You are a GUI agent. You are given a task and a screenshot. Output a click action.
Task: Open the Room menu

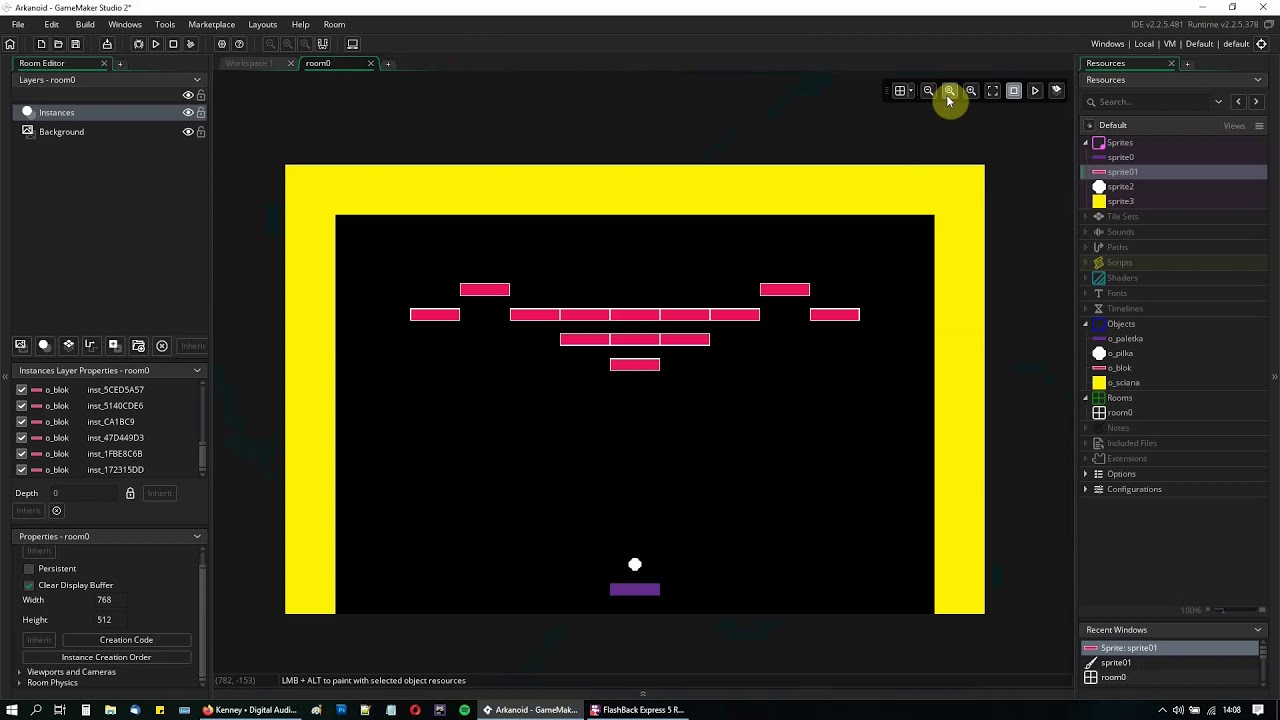334,24
